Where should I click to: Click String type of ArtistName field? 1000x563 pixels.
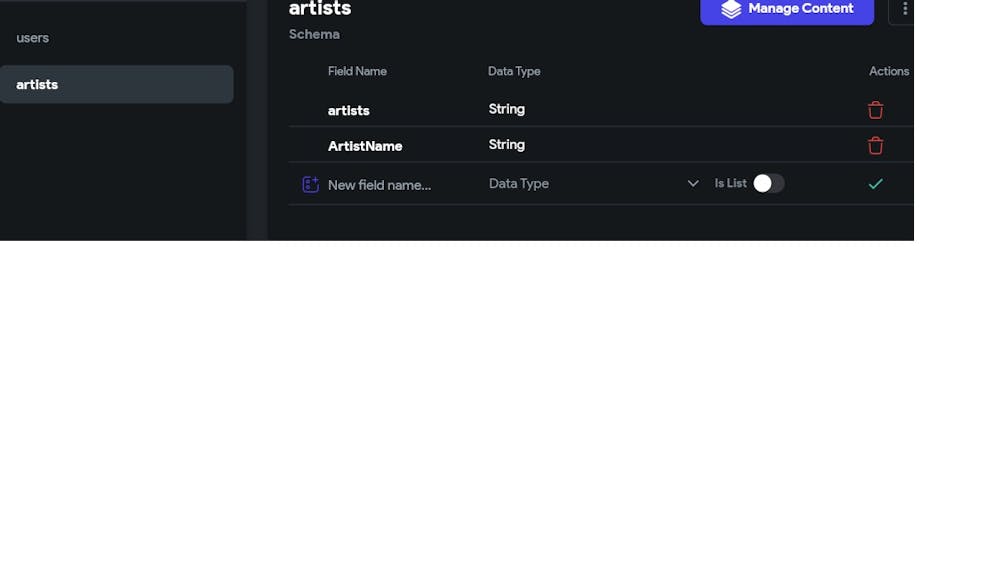[507, 145]
